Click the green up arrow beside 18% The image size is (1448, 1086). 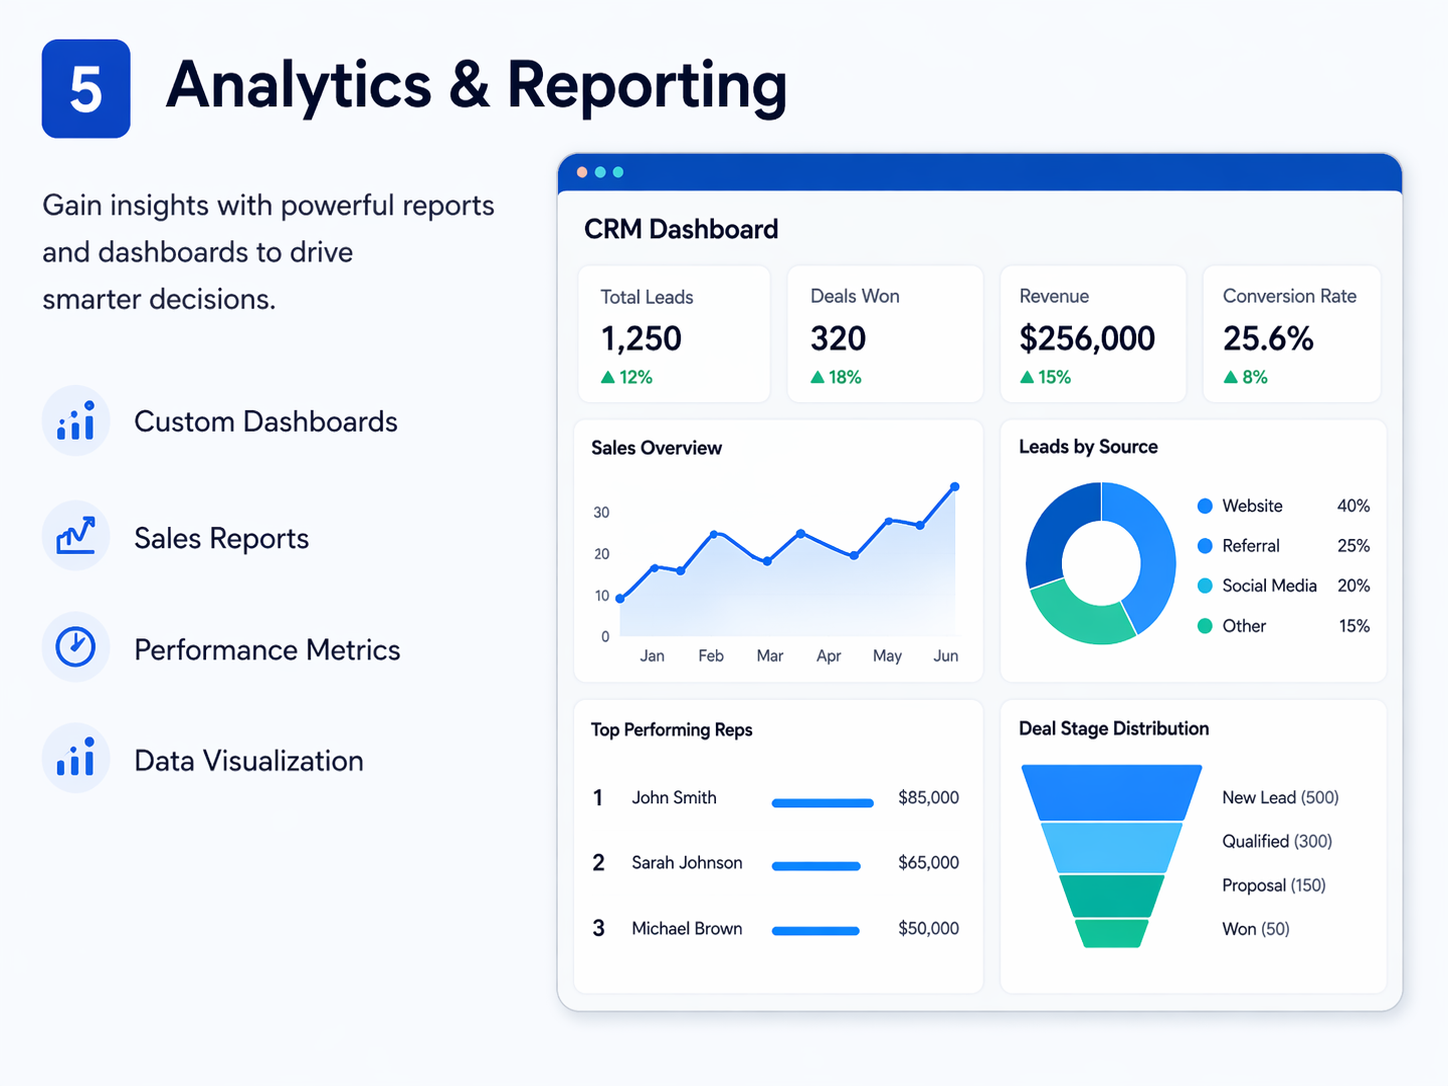tap(817, 377)
